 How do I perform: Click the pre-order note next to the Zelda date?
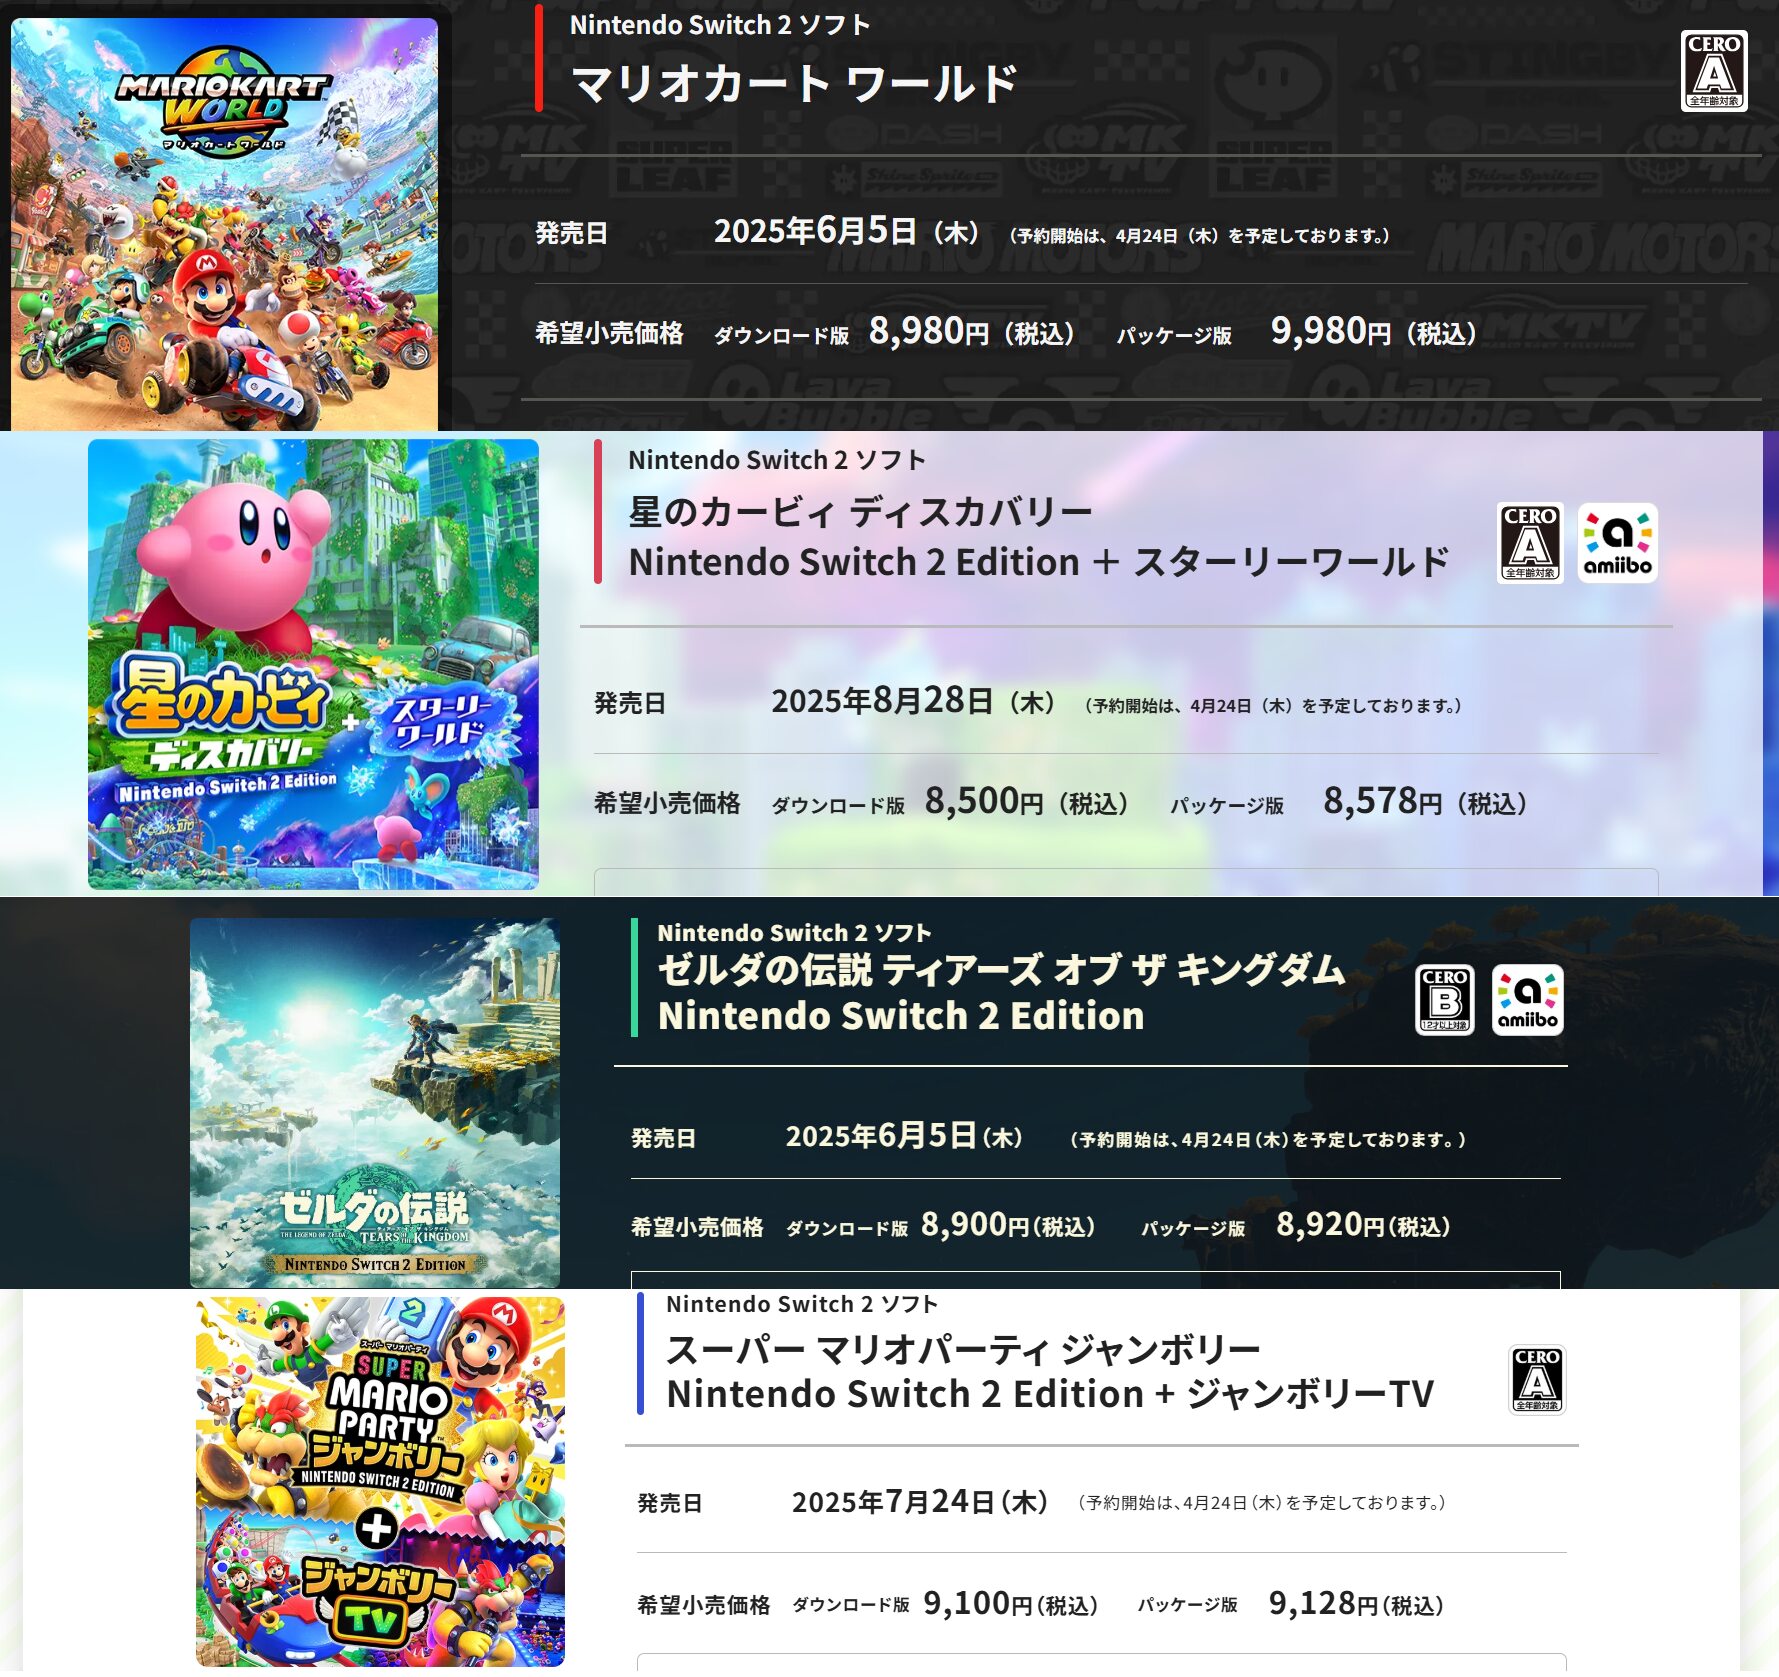tap(1268, 1140)
